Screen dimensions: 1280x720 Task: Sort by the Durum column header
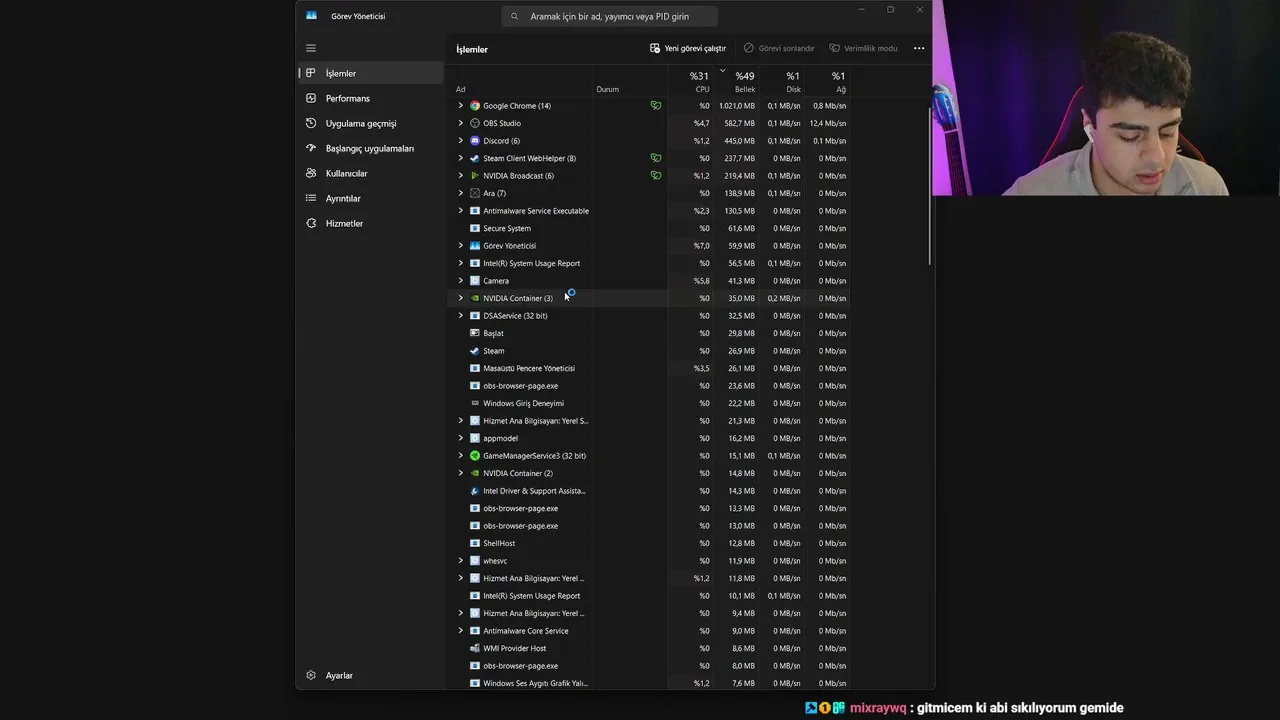pyautogui.click(x=630, y=82)
